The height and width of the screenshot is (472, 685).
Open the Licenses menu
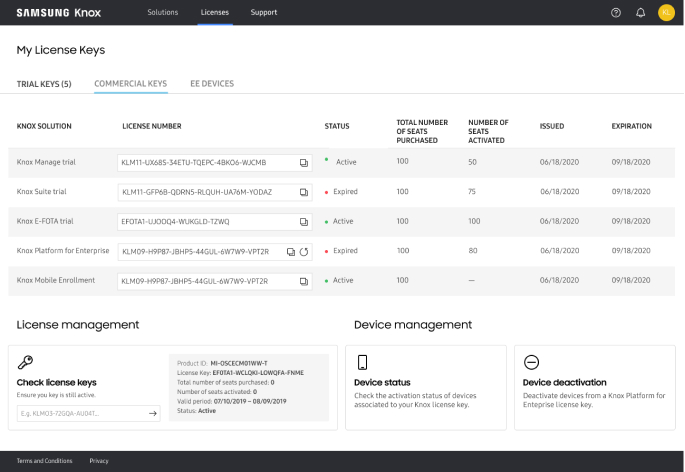point(214,12)
